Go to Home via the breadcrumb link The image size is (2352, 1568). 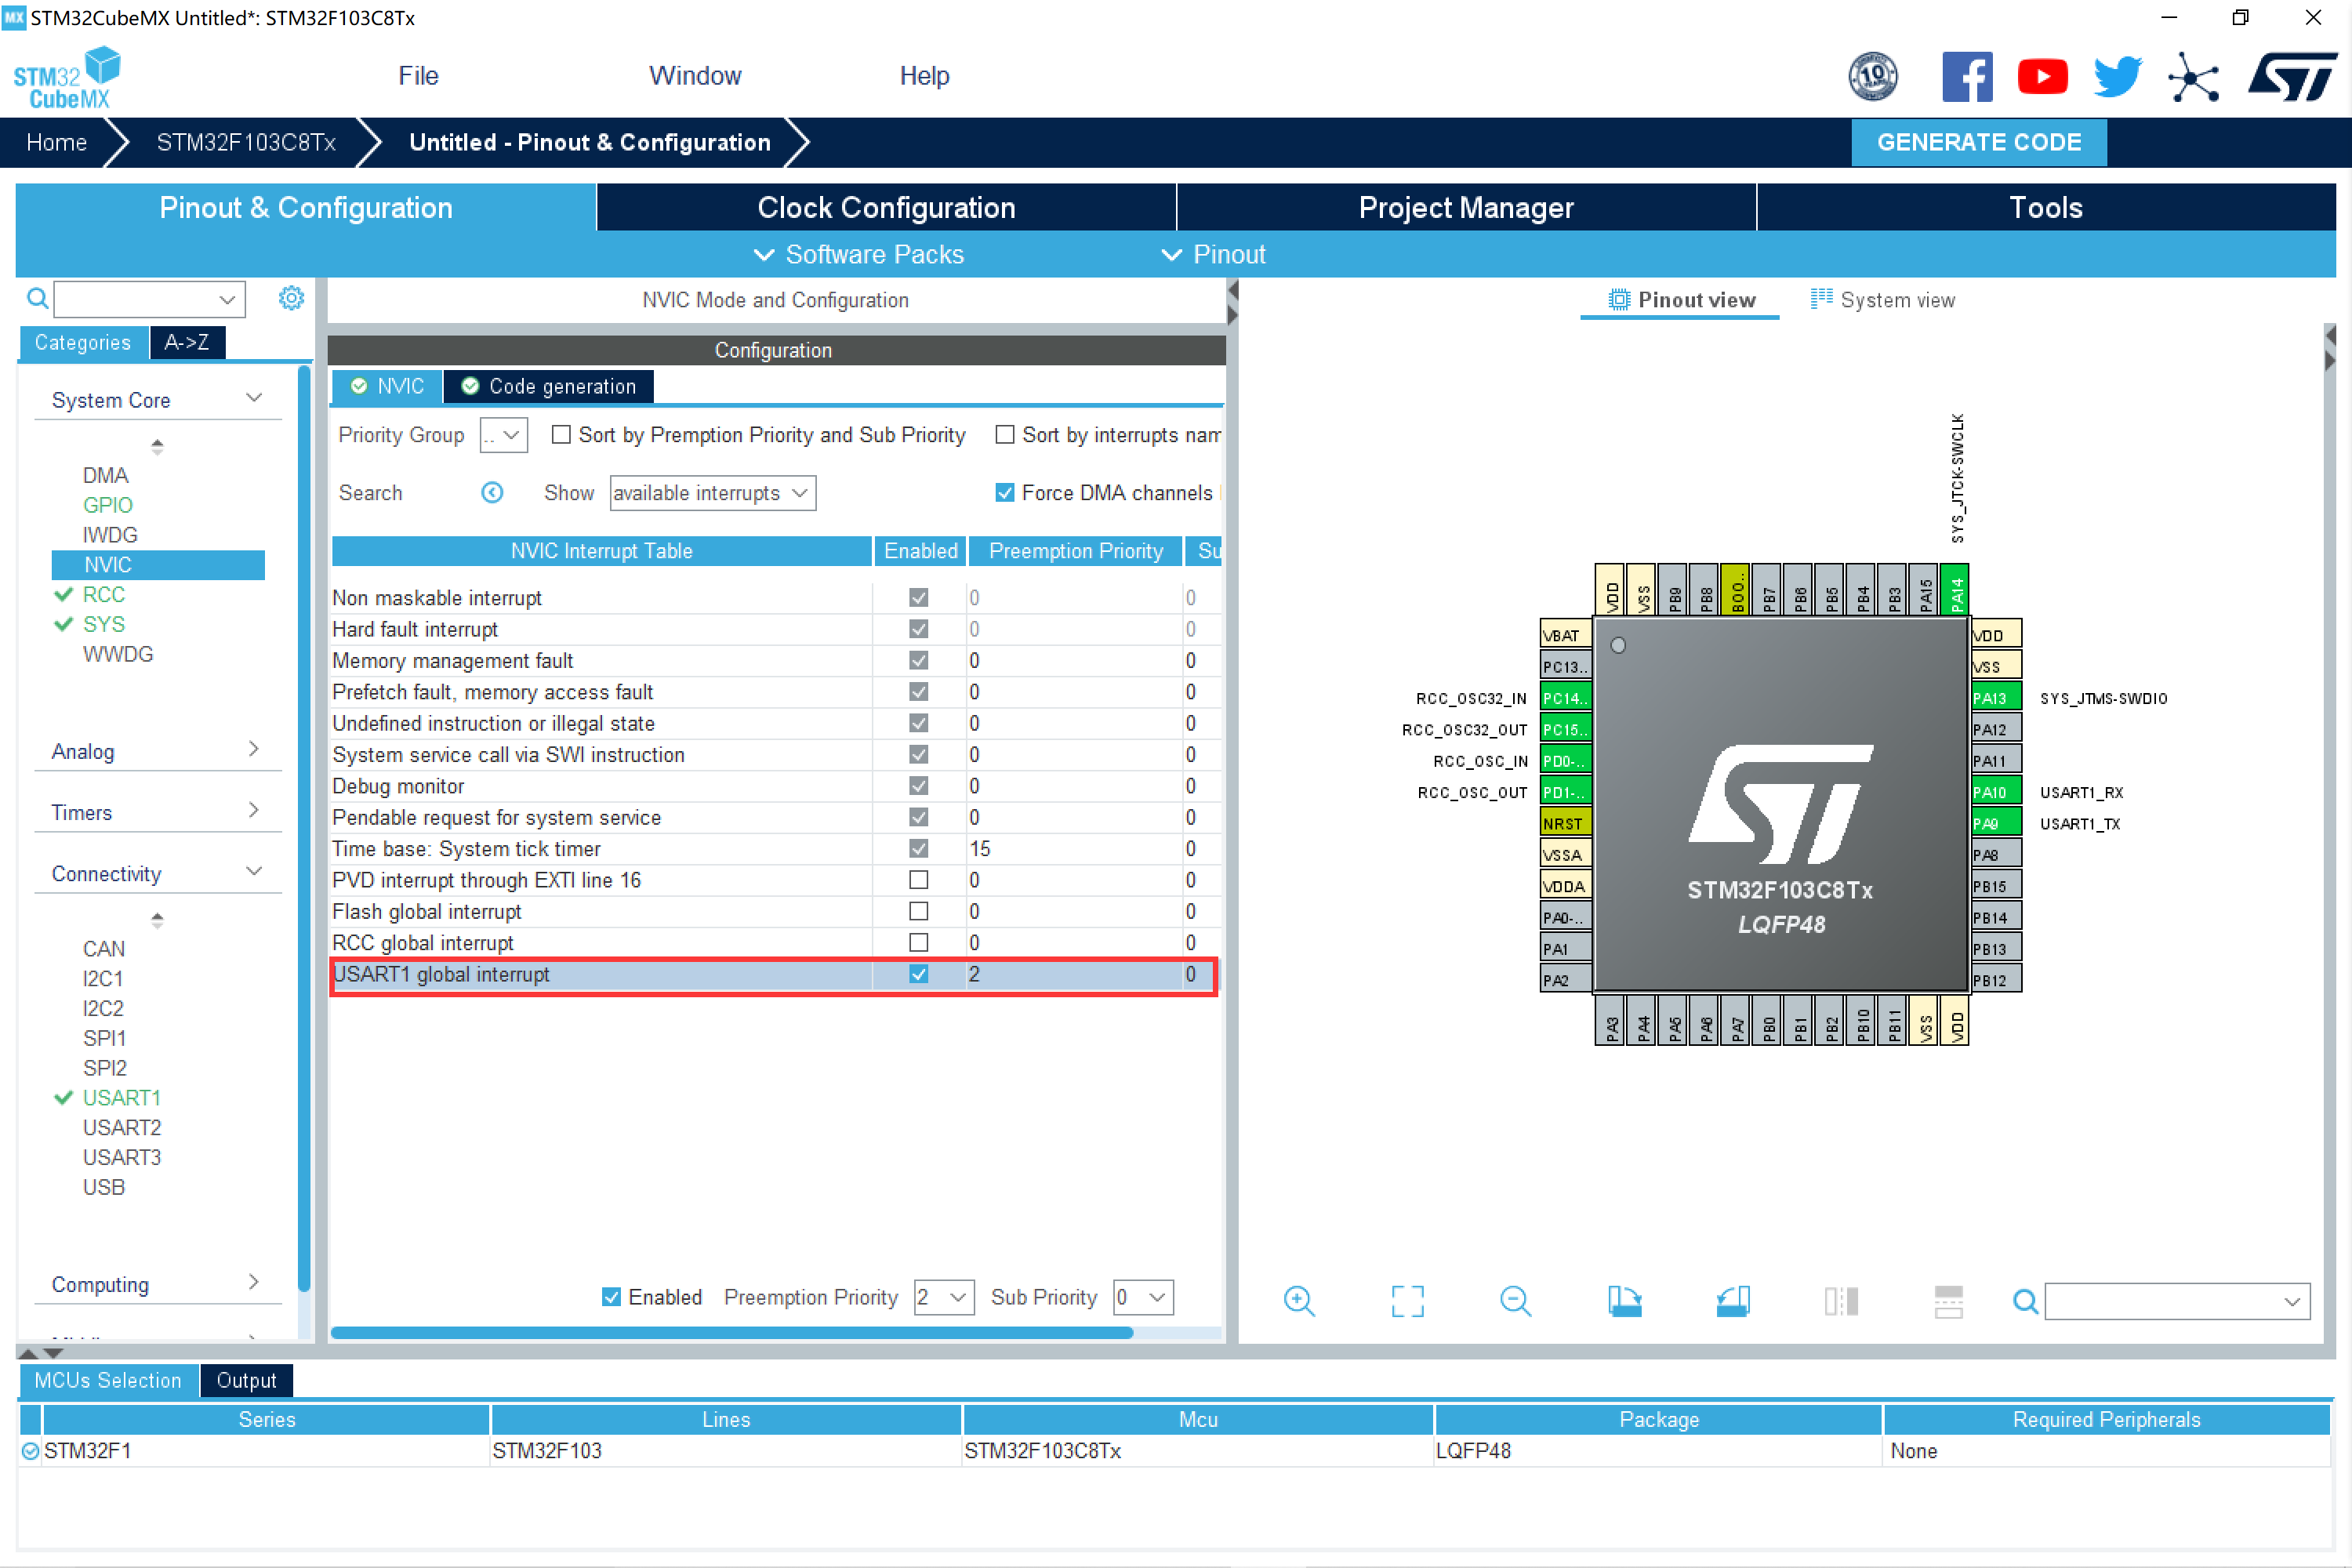57,142
